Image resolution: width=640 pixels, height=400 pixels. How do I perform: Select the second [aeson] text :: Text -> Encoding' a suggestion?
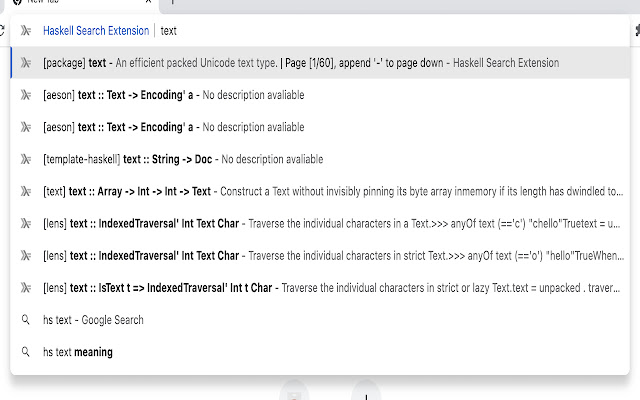(x=320, y=127)
